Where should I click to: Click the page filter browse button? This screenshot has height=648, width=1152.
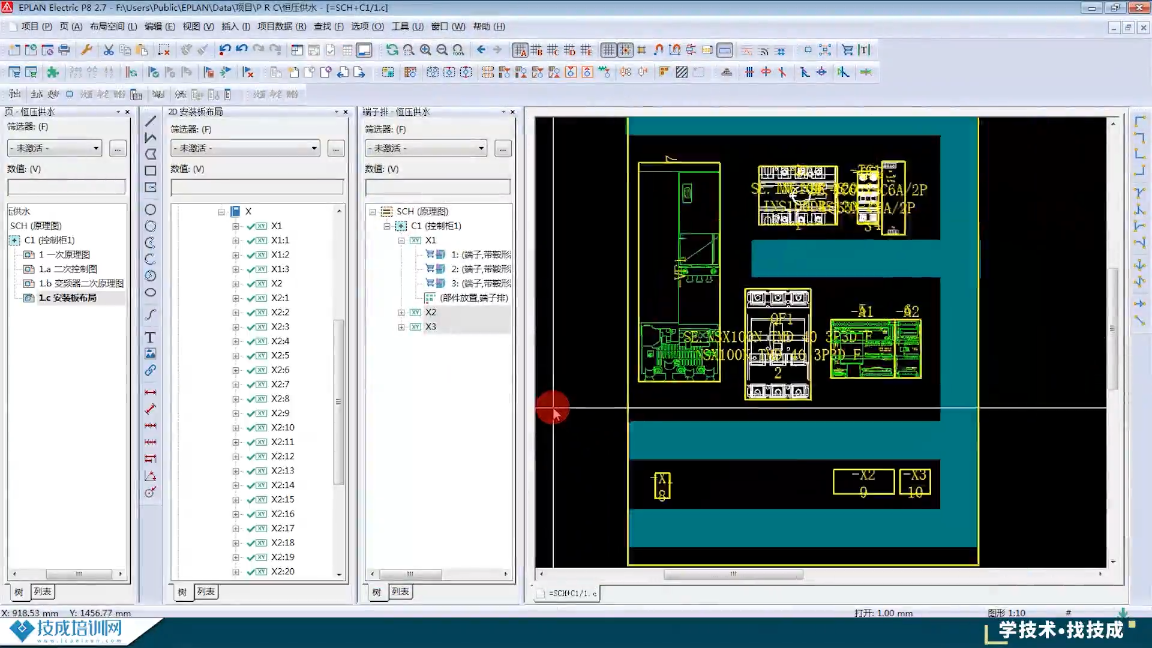[x=118, y=148]
